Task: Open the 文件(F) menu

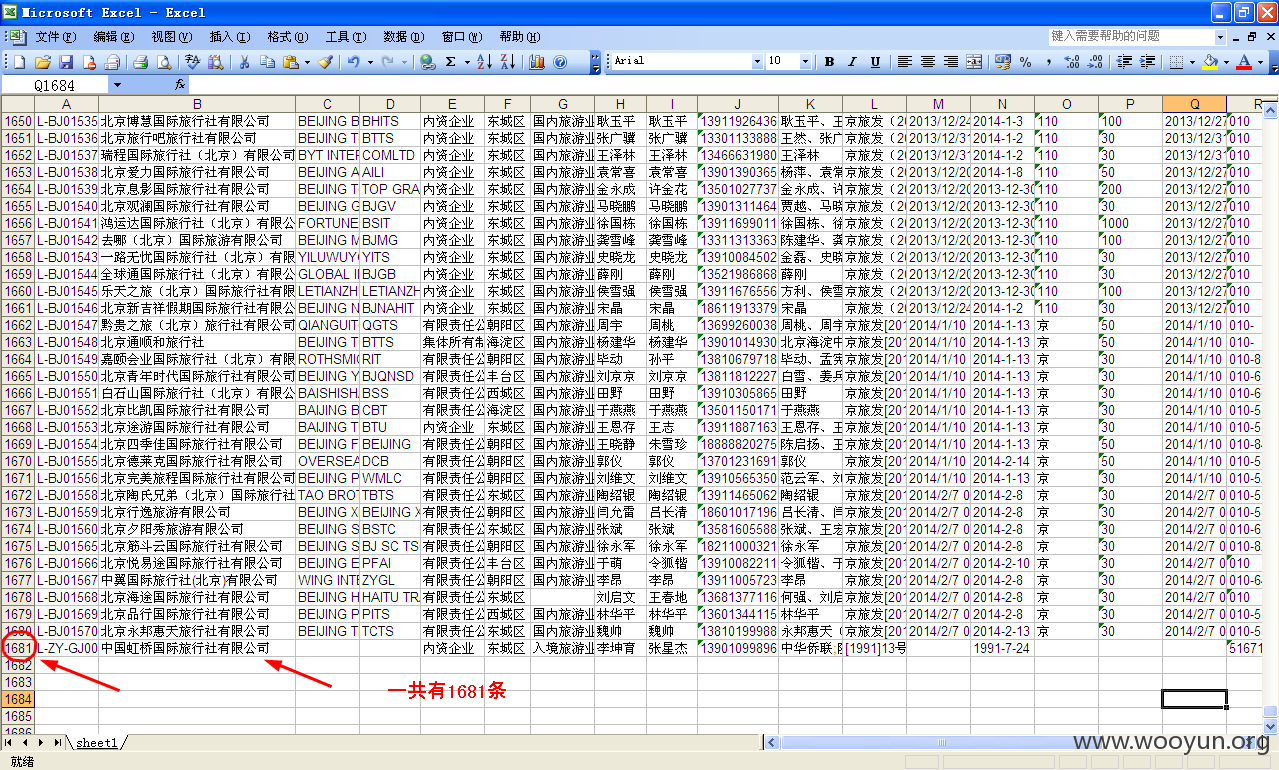Action: [55, 37]
